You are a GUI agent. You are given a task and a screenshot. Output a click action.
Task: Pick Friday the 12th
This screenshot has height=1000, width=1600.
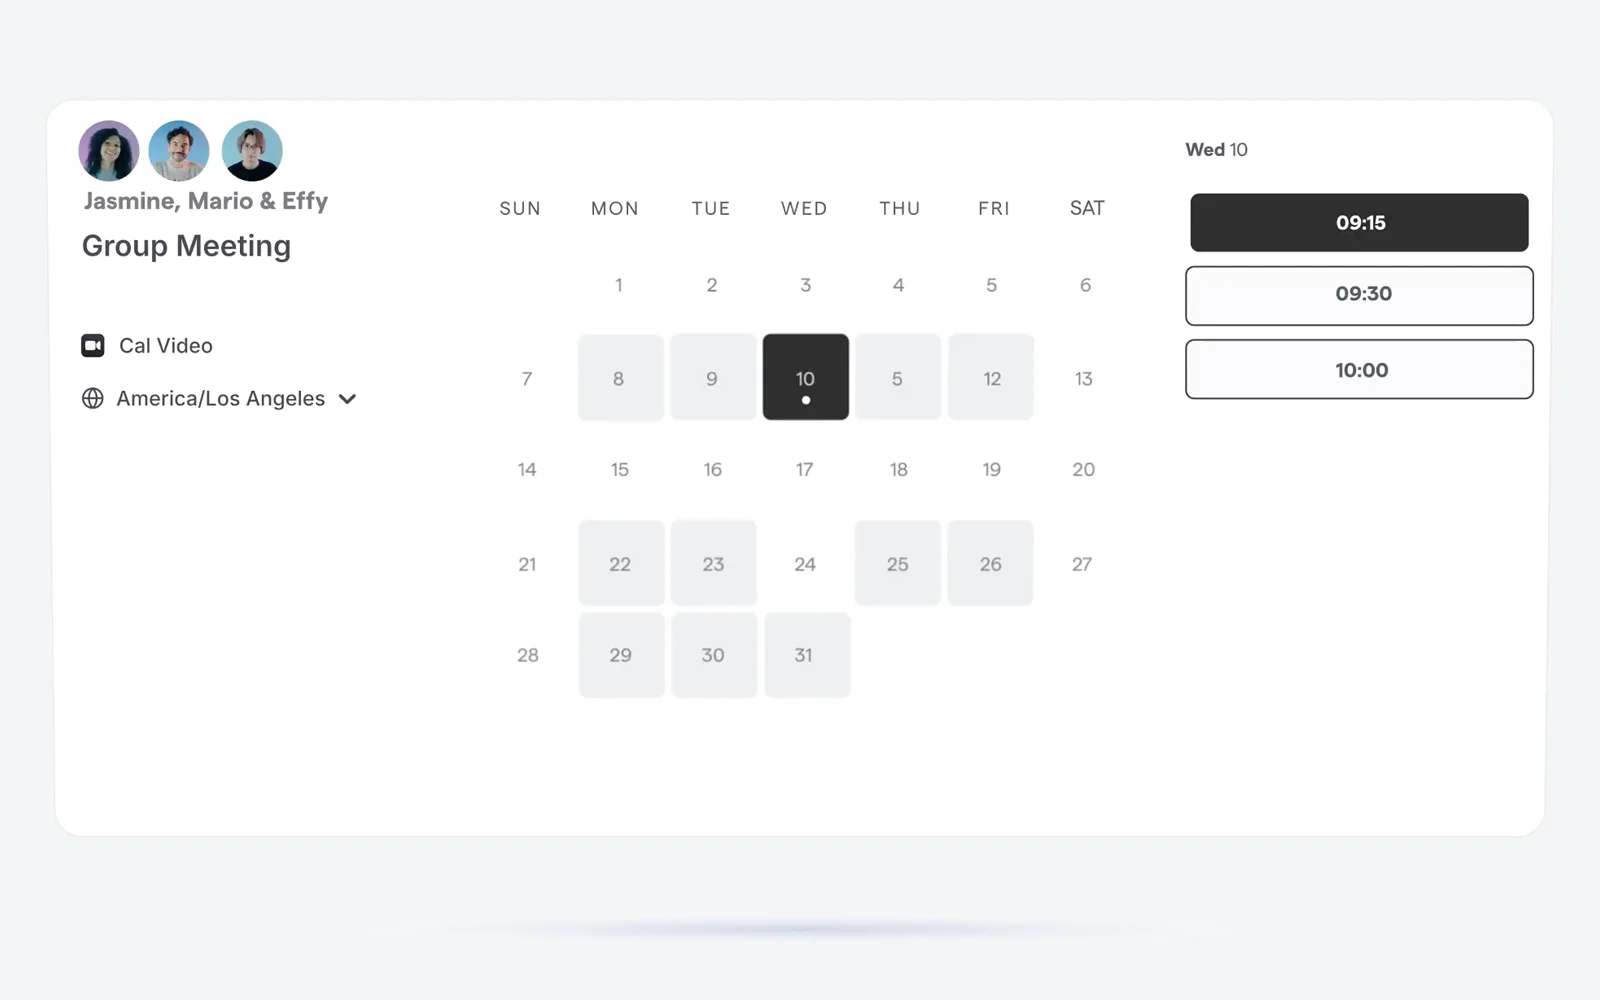(991, 377)
